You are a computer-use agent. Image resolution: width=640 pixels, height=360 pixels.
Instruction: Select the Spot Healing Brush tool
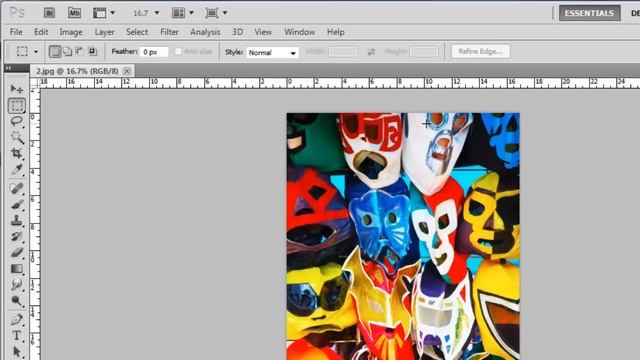17,189
